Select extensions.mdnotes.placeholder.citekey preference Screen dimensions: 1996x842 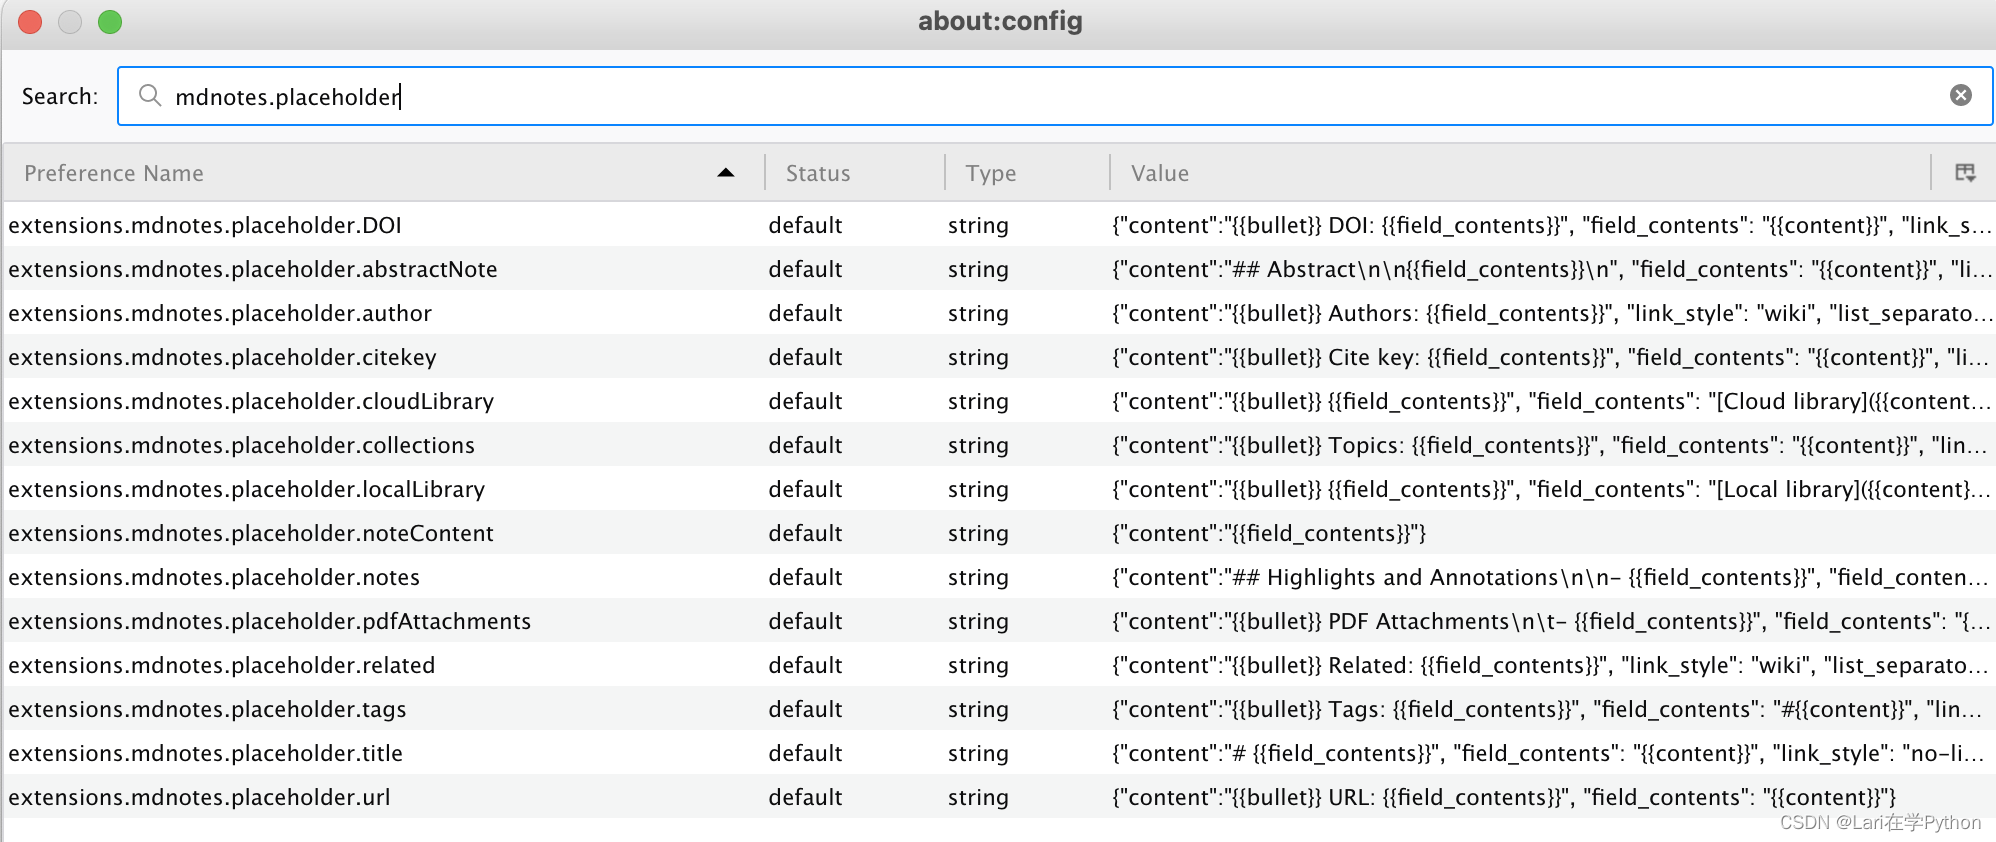coord(222,357)
